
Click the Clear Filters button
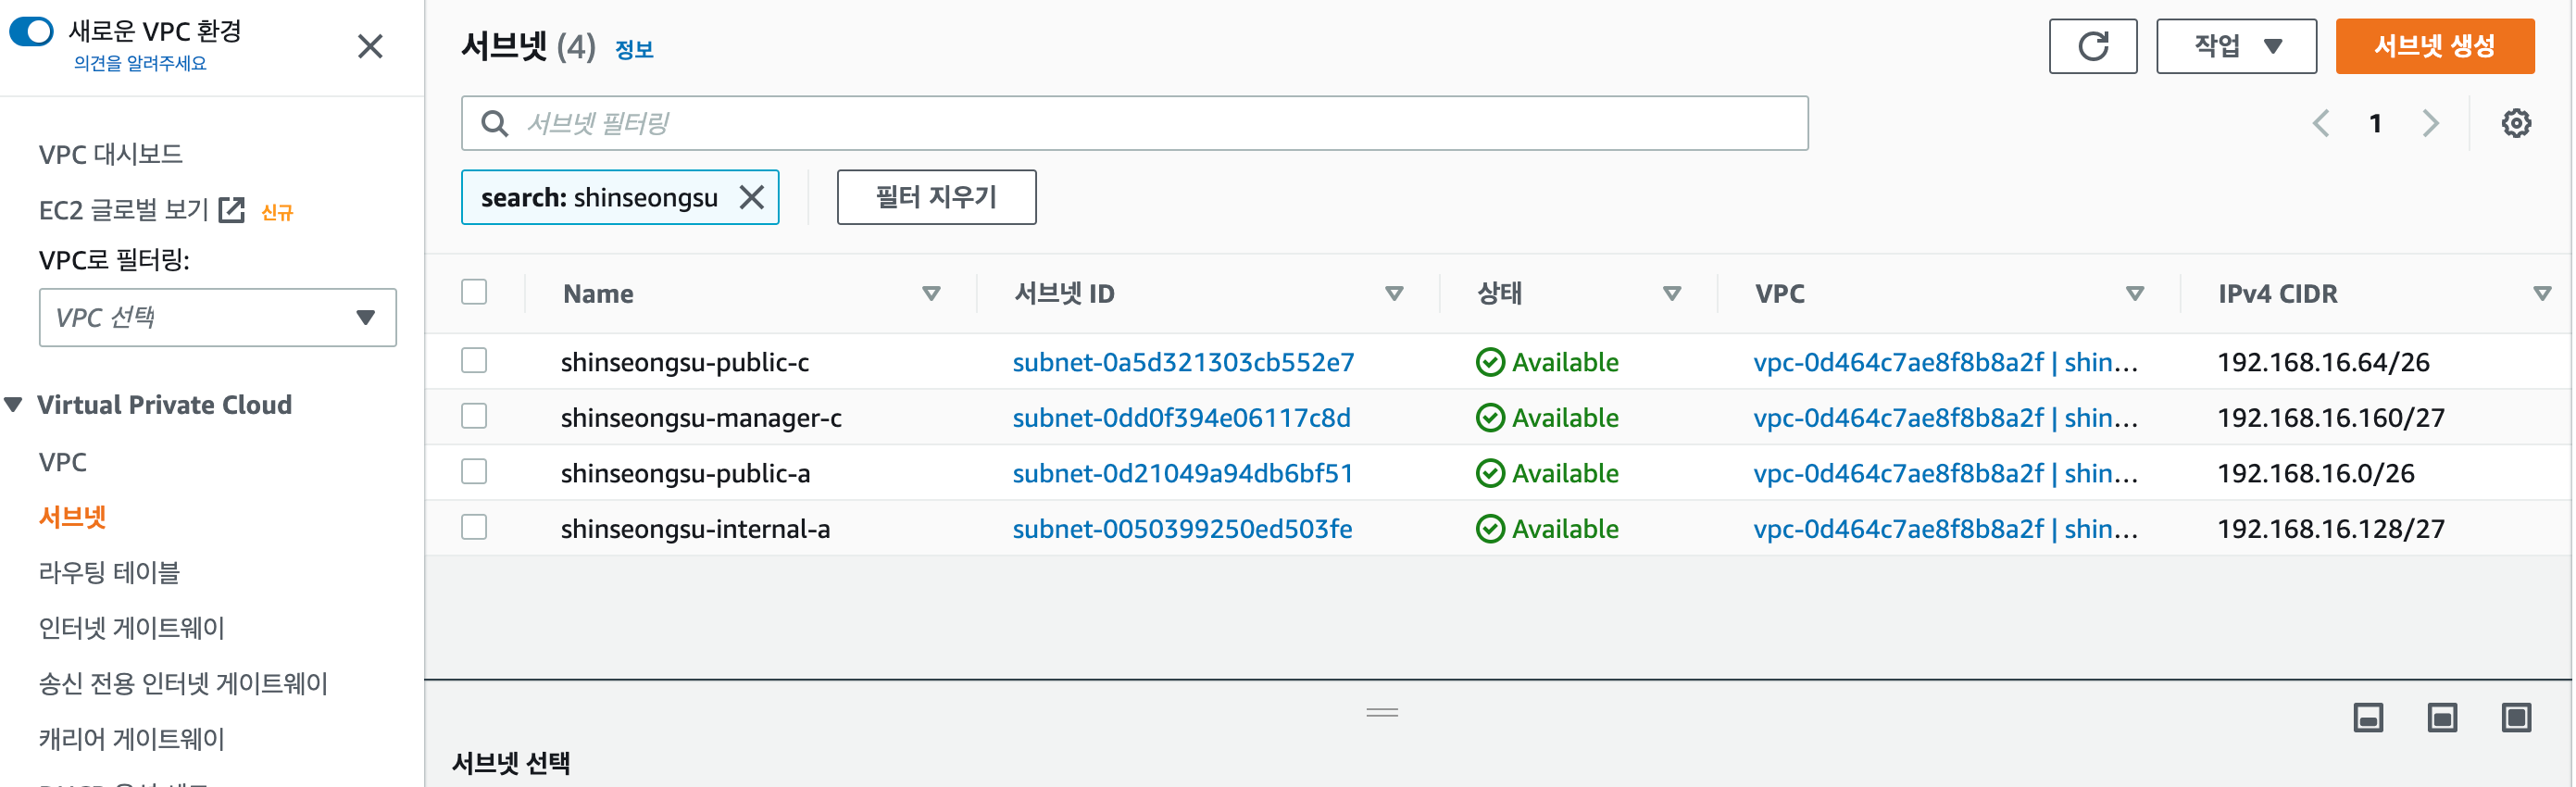pyautogui.click(x=936, y=197)
